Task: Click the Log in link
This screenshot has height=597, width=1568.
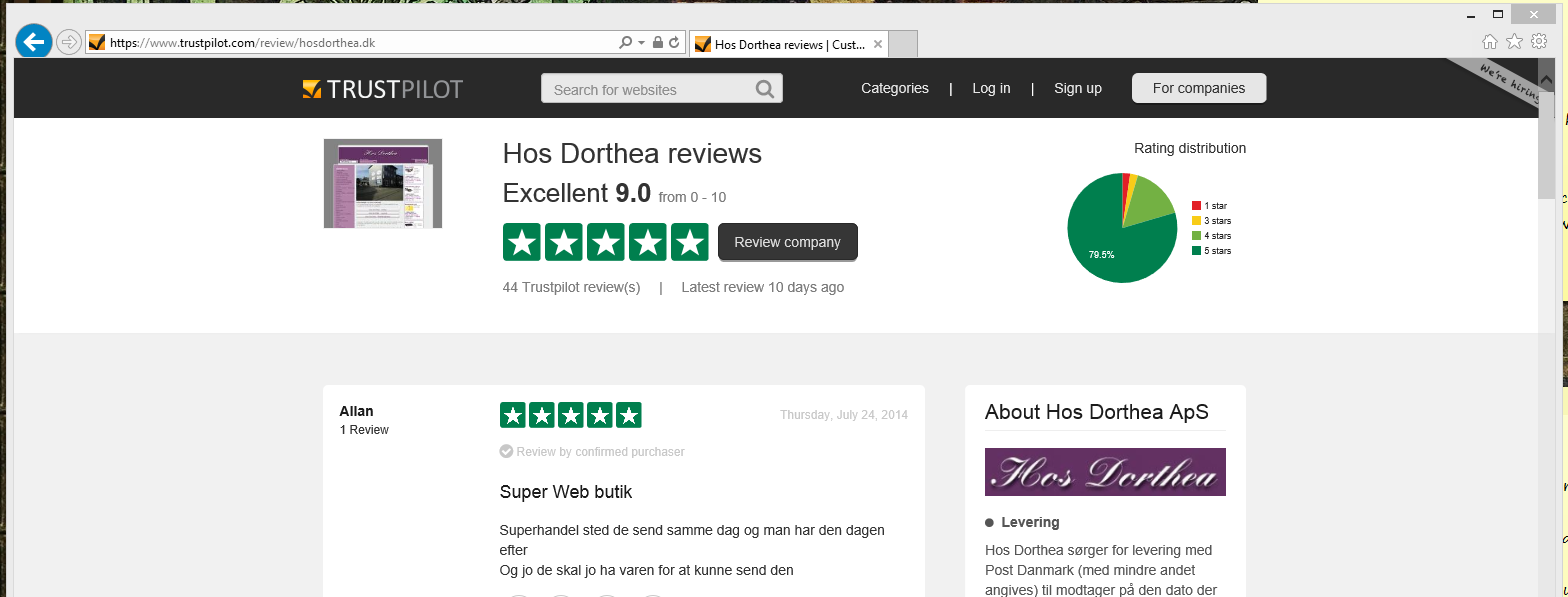Action: 991,88
